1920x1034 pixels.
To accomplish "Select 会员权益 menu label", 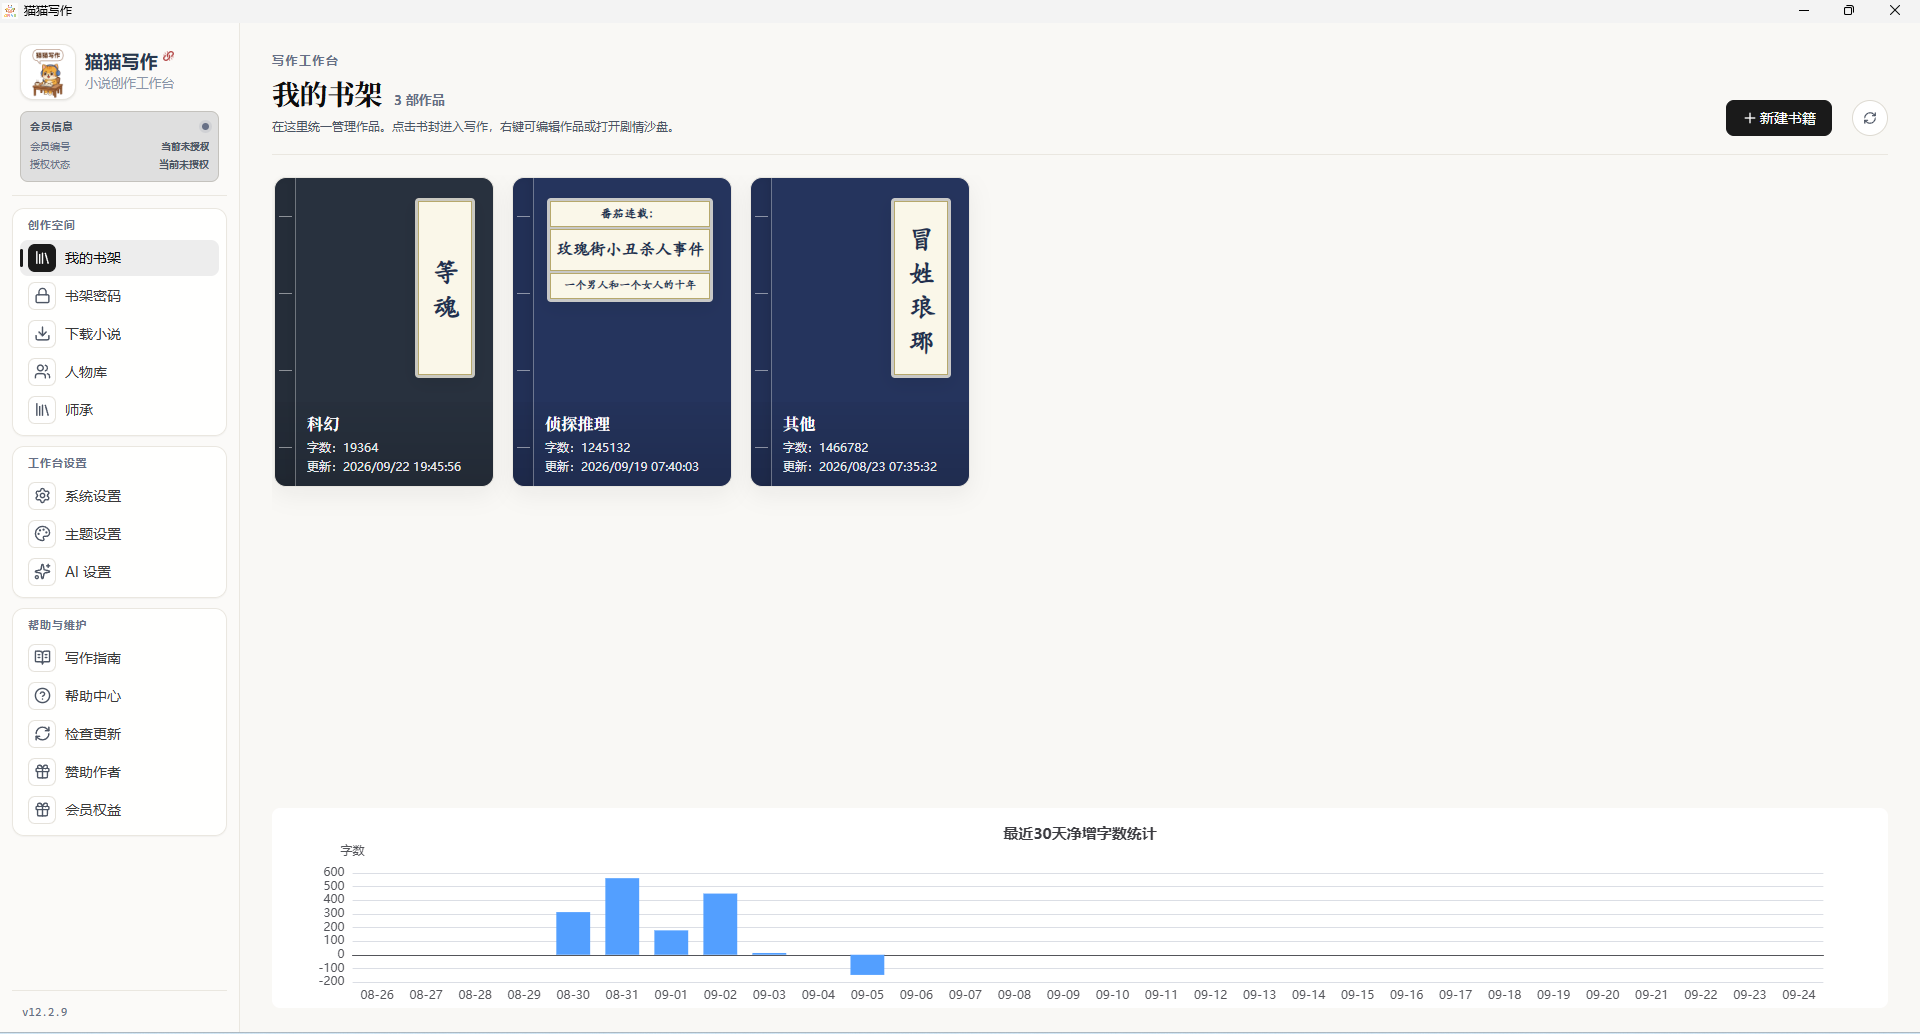I will pyautogui.click(x=93, y=810).
